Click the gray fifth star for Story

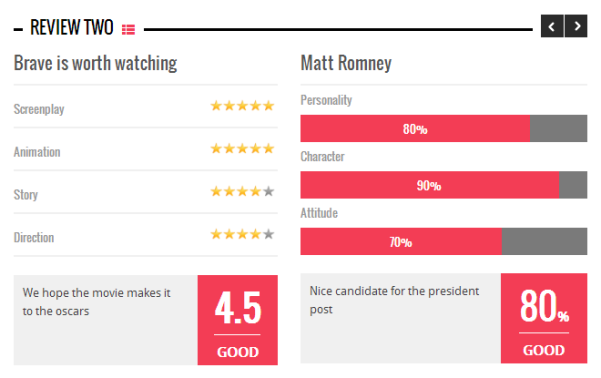[269, 191]
